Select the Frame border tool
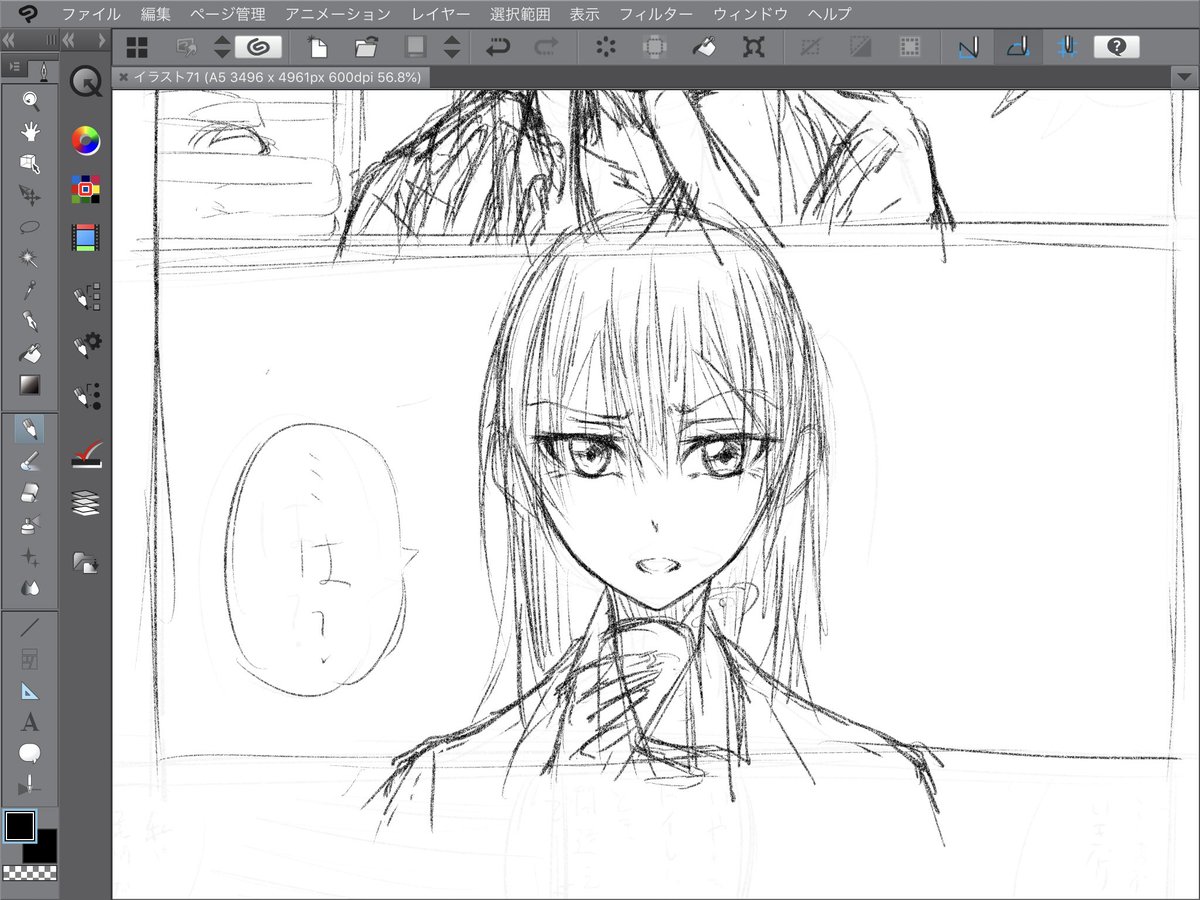1200x900 pixels. click(x=29, y=660)
